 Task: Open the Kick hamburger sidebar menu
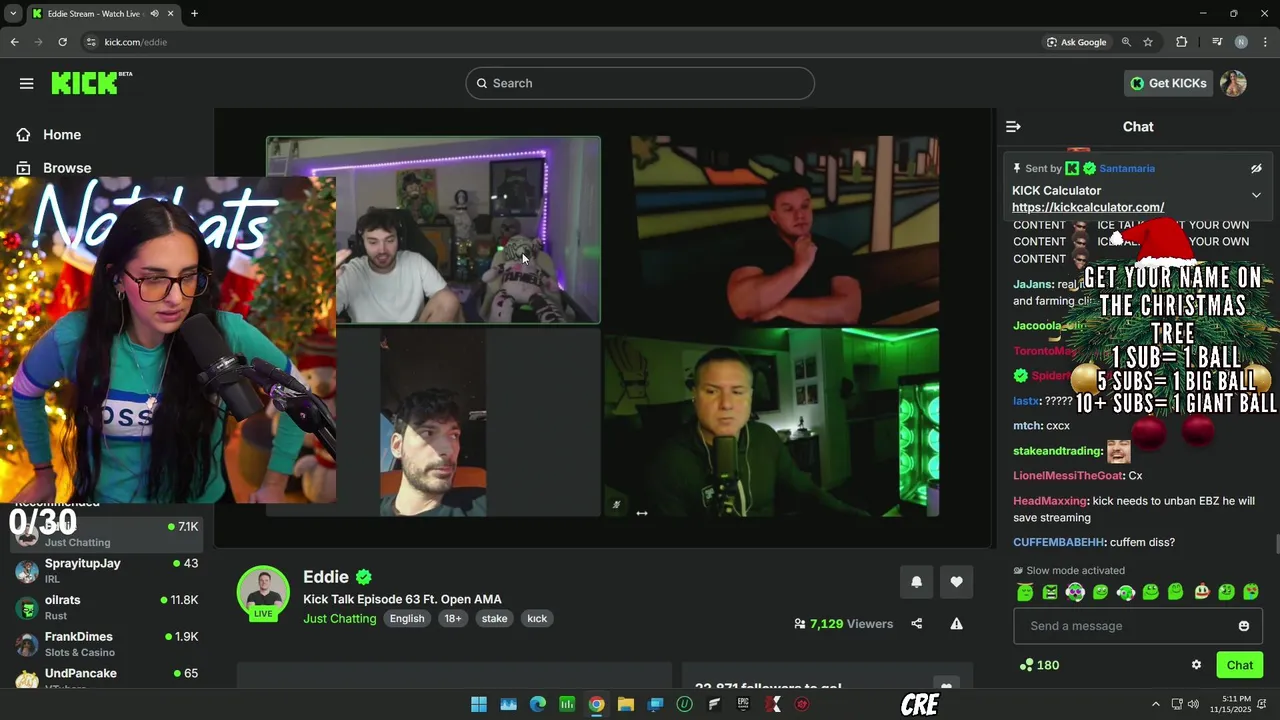point(26,83)
